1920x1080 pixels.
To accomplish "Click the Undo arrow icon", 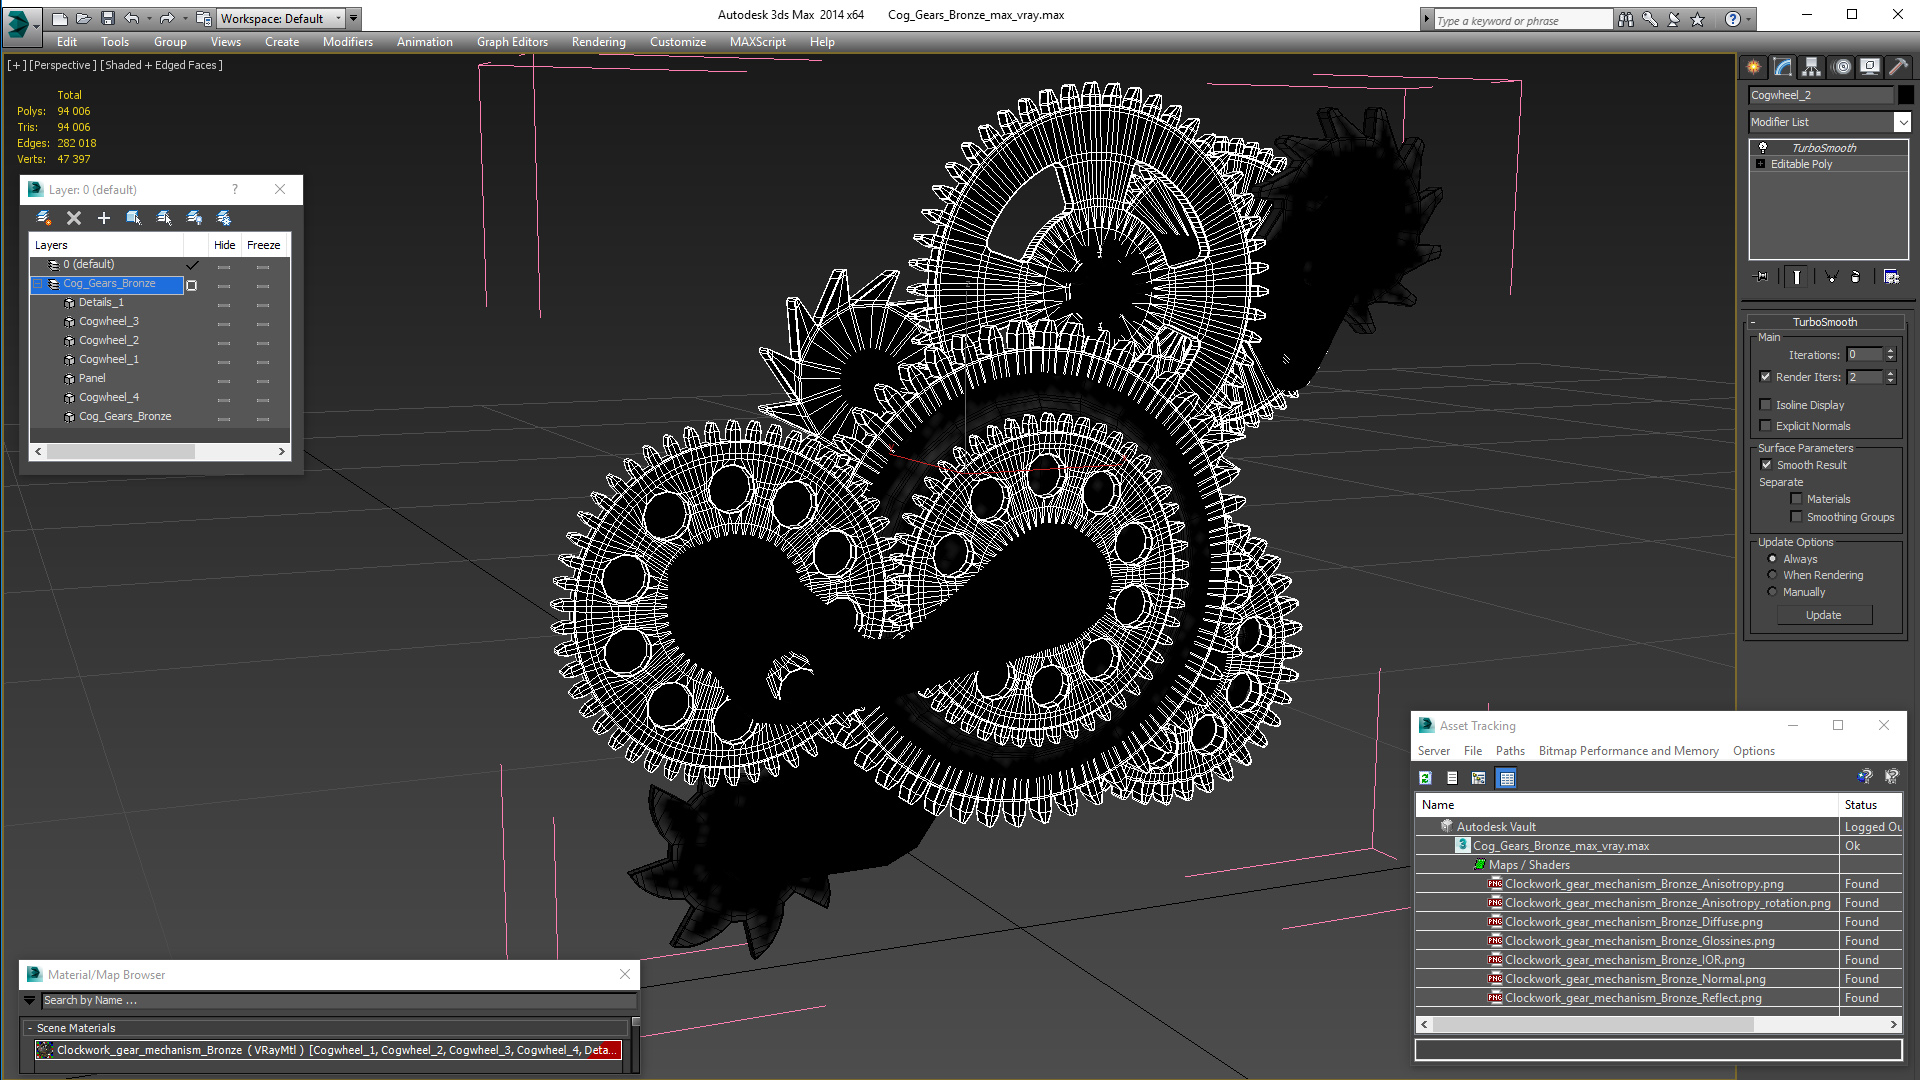I will (x=131, y=18).
